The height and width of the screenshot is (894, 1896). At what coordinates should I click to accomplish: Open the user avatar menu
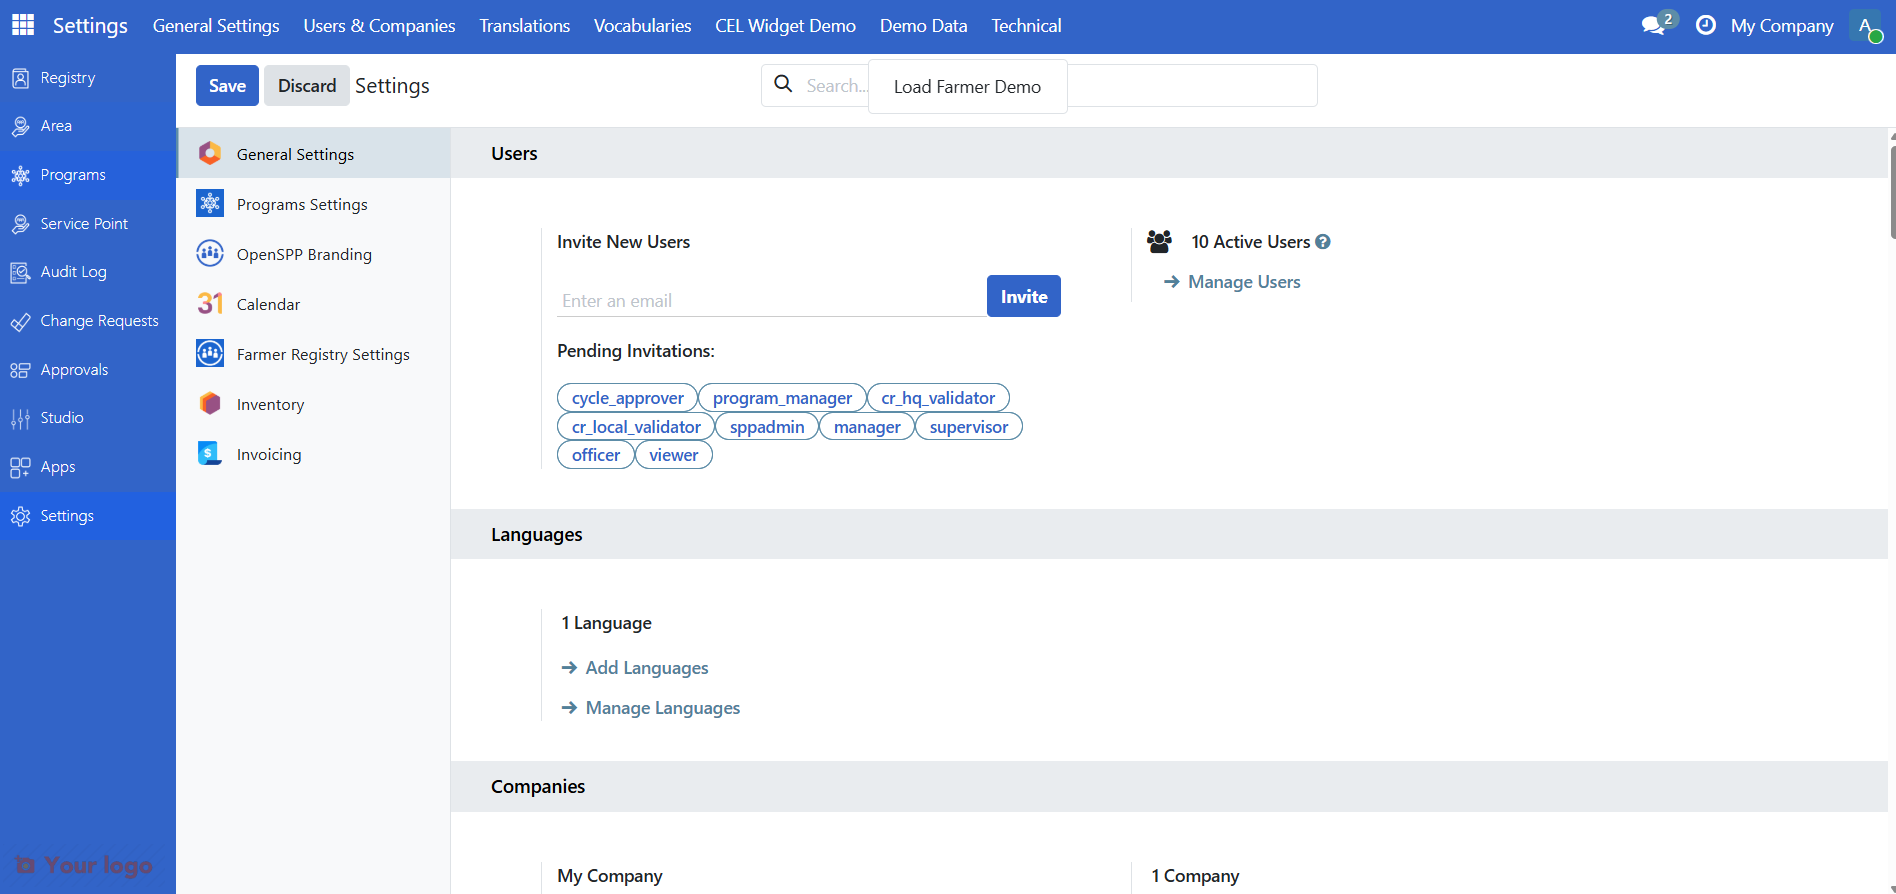pyautogui.click(x=1866, y=26)
